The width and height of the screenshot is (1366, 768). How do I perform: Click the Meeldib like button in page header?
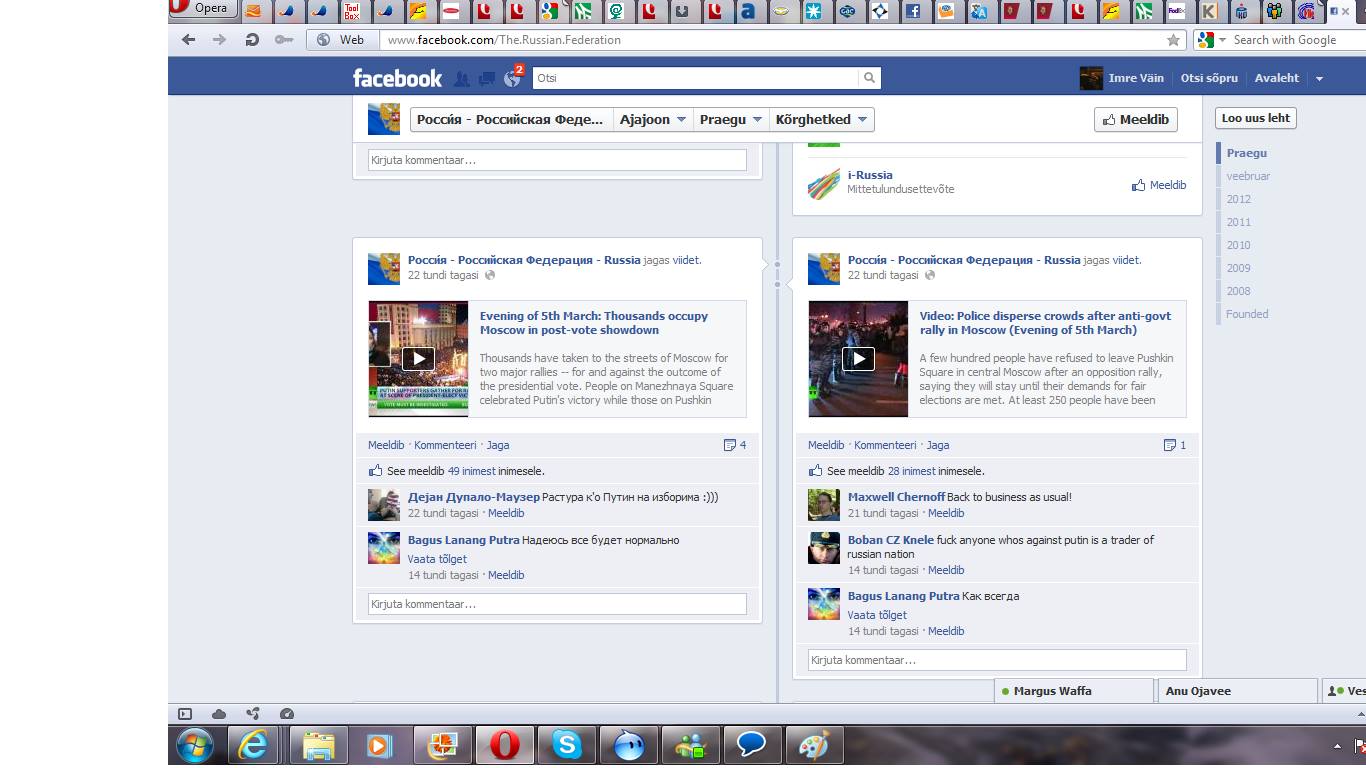[x=1135, y=119]
